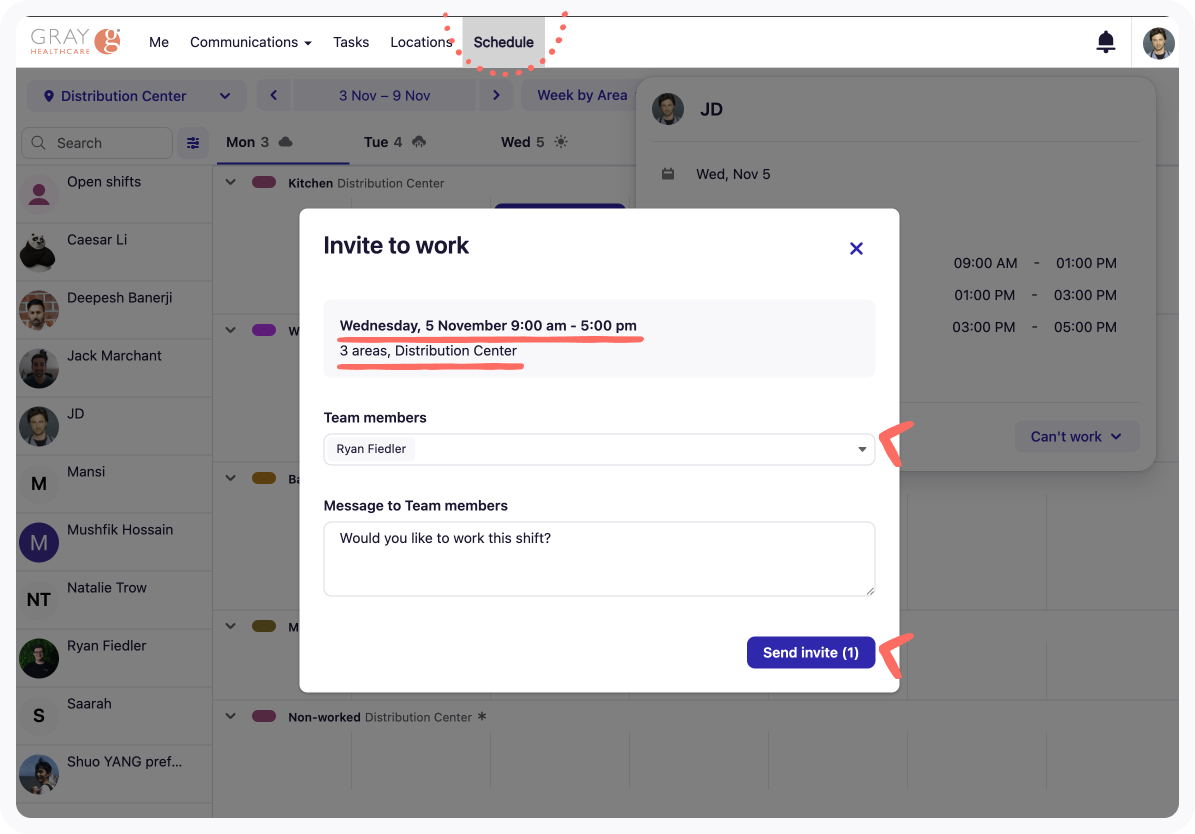Go to the previous week arrow
This screenshot has height=834, width=1195.
[x=273, y=96]
